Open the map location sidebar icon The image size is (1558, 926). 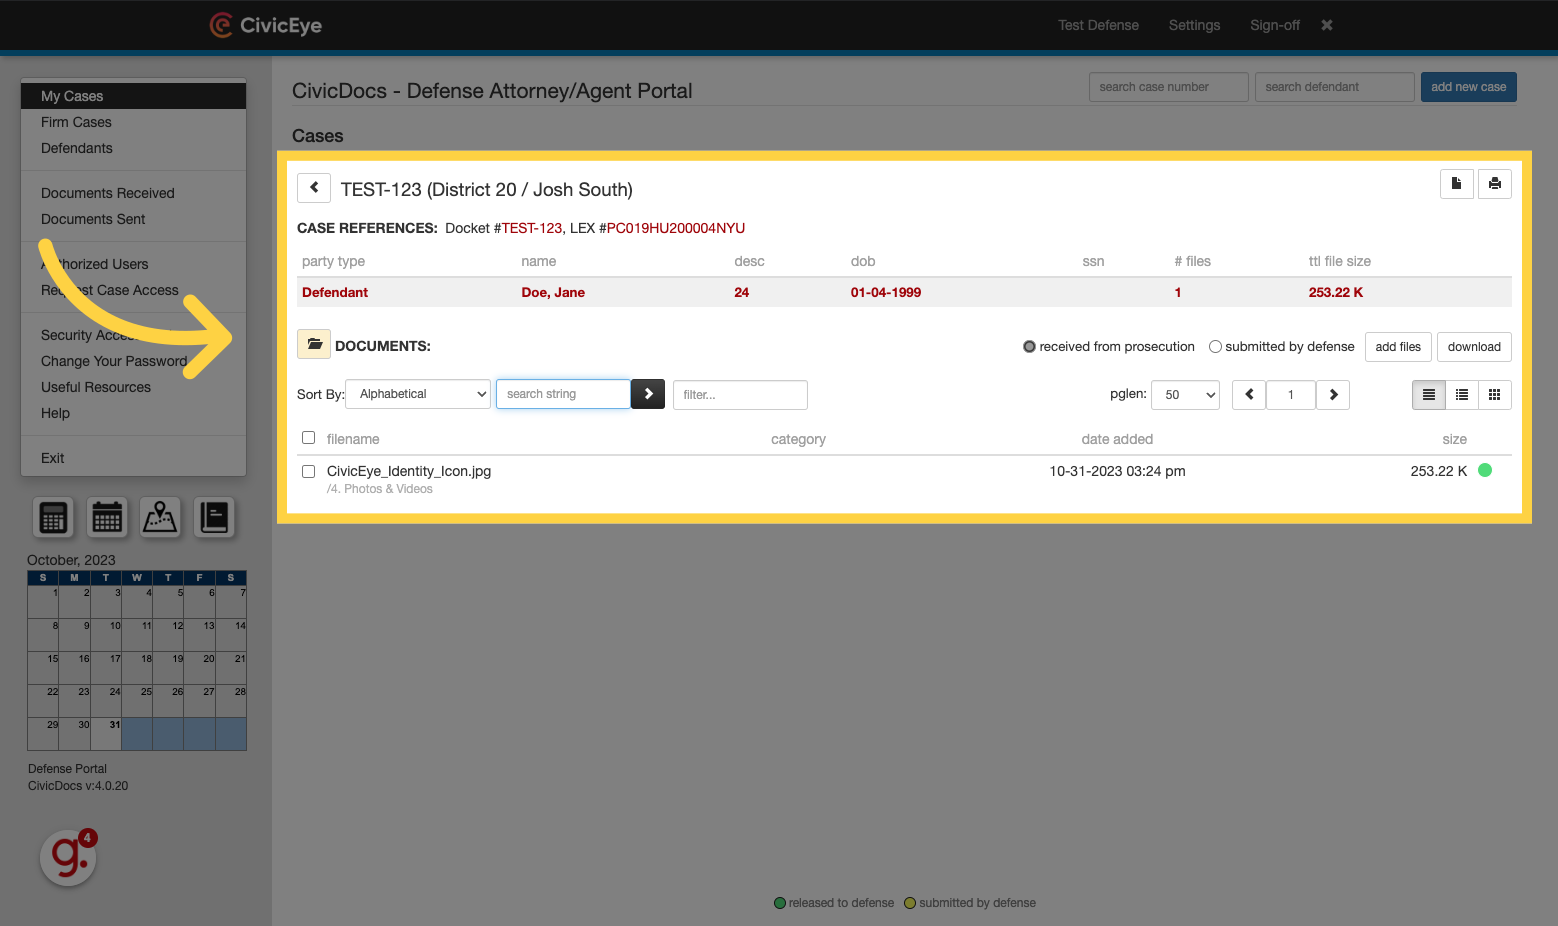pyautogui.click(x=160, y=517)
